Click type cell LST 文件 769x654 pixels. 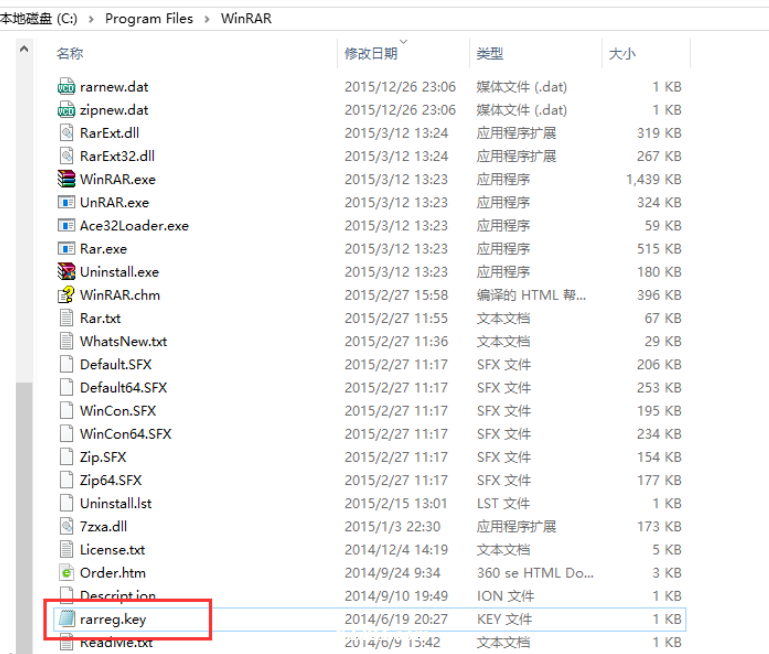[x=503, y=503]
